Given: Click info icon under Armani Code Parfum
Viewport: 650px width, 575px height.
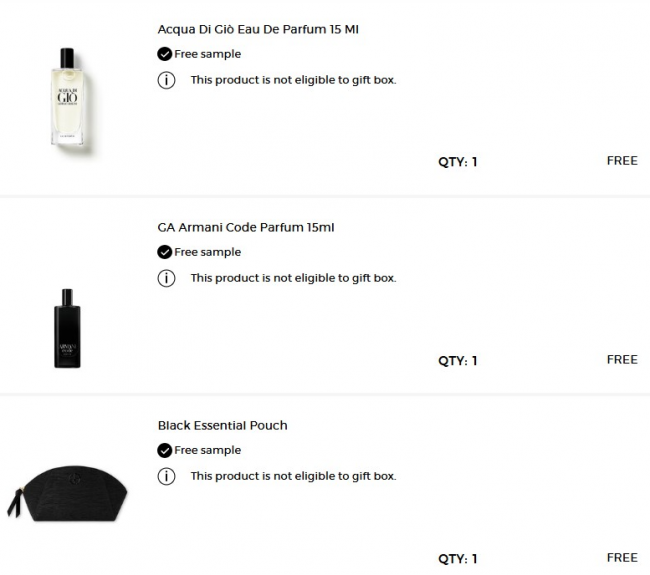Looking at the screenshot, I should pyautogui.click(x=166, y=278).
